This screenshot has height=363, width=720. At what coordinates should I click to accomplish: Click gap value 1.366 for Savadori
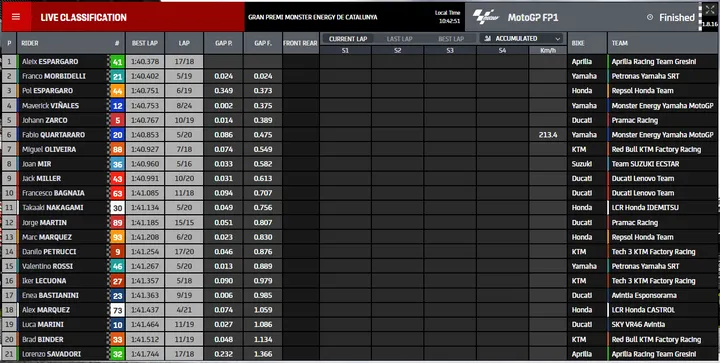coord(263,354)
